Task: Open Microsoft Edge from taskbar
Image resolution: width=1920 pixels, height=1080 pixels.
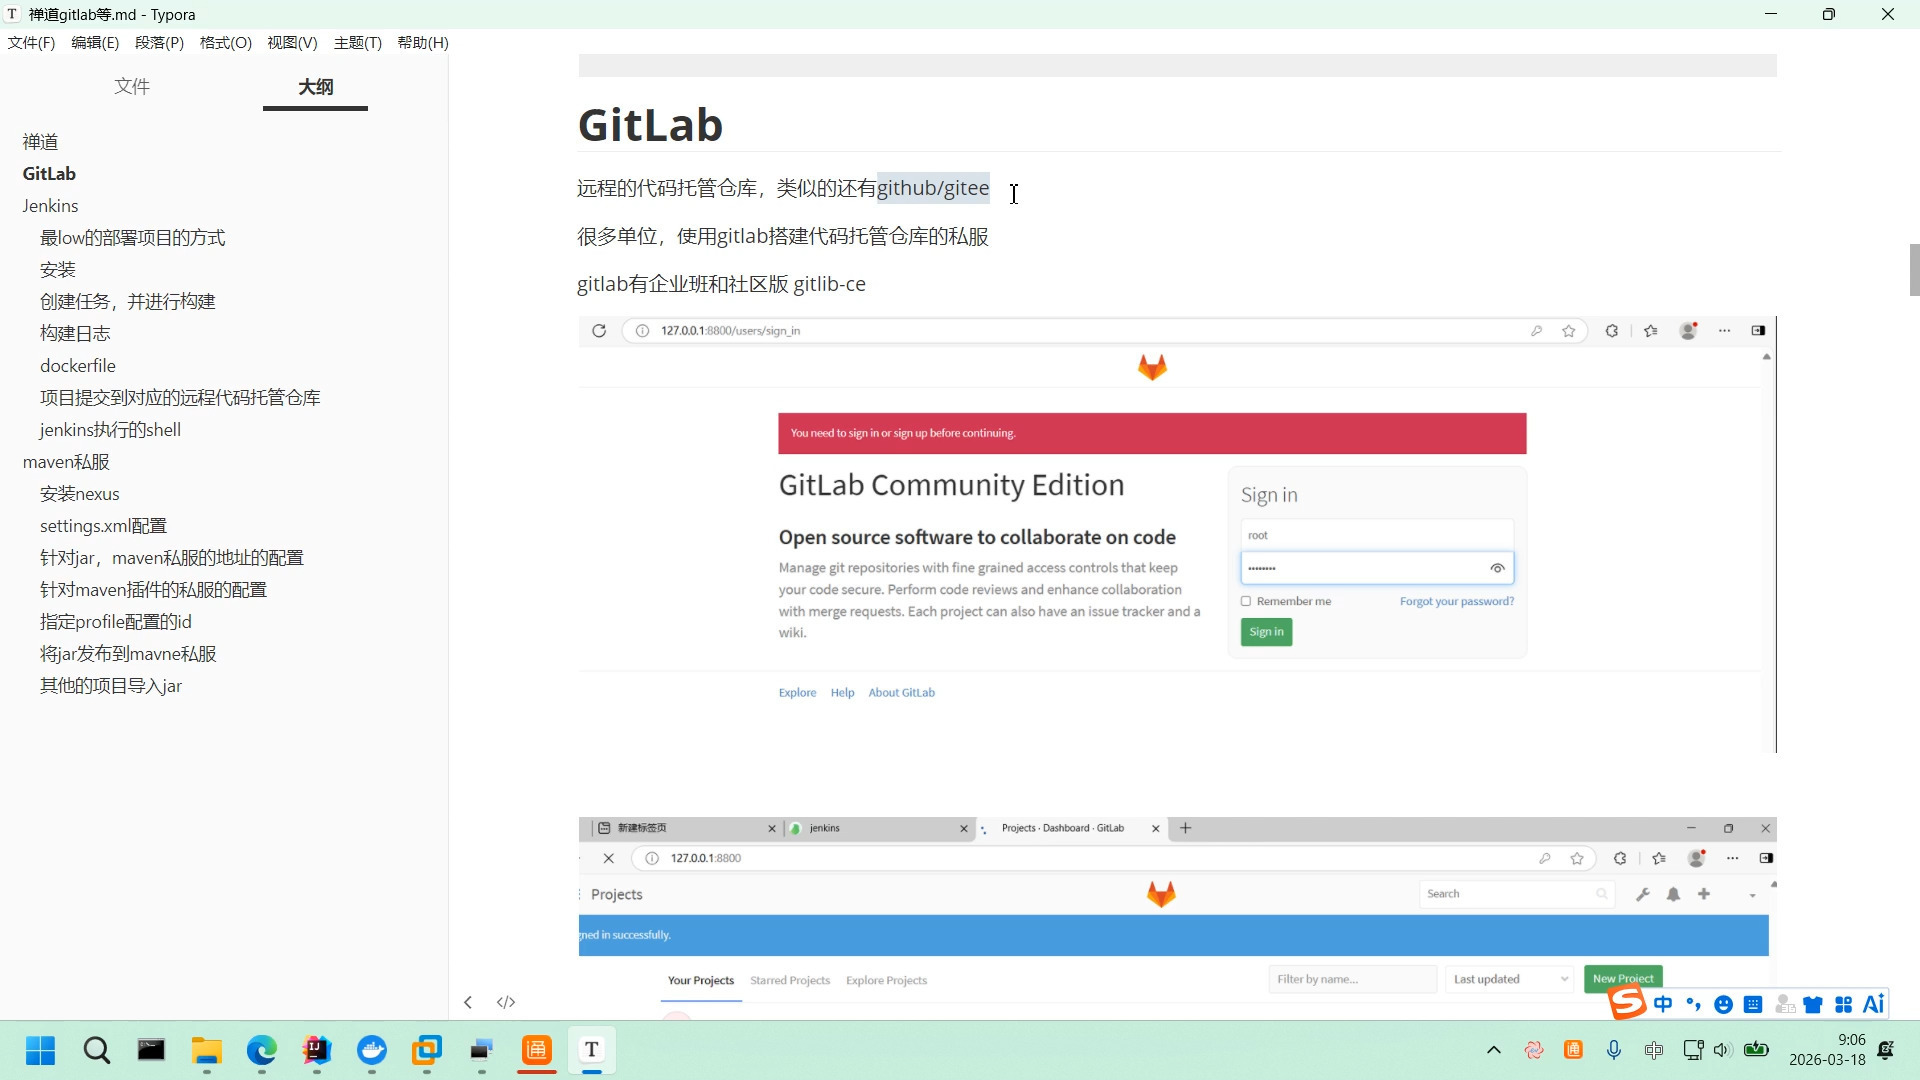Action: (262, 1050)
